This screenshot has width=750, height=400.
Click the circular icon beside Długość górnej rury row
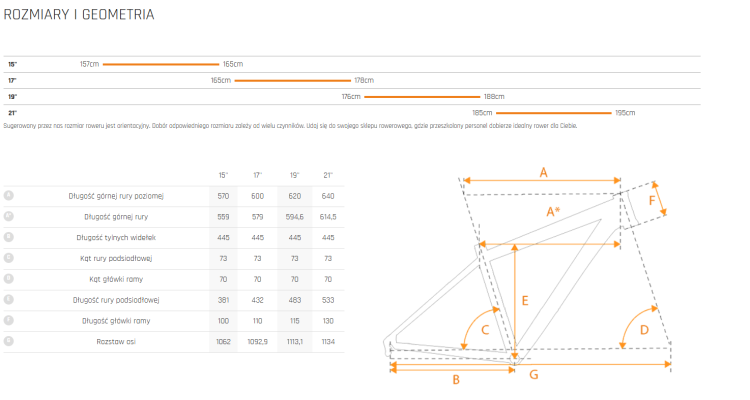click(9, 216)
